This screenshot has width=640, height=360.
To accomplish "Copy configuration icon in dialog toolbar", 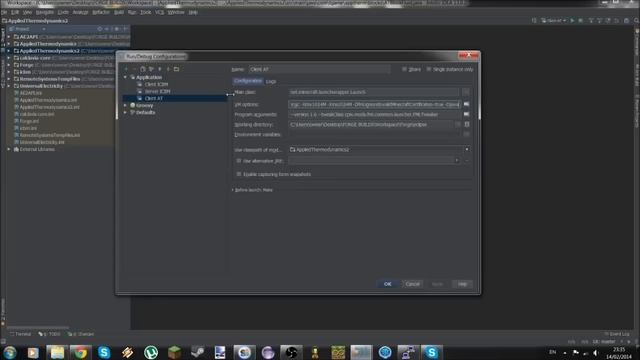I will click(142, 69).
